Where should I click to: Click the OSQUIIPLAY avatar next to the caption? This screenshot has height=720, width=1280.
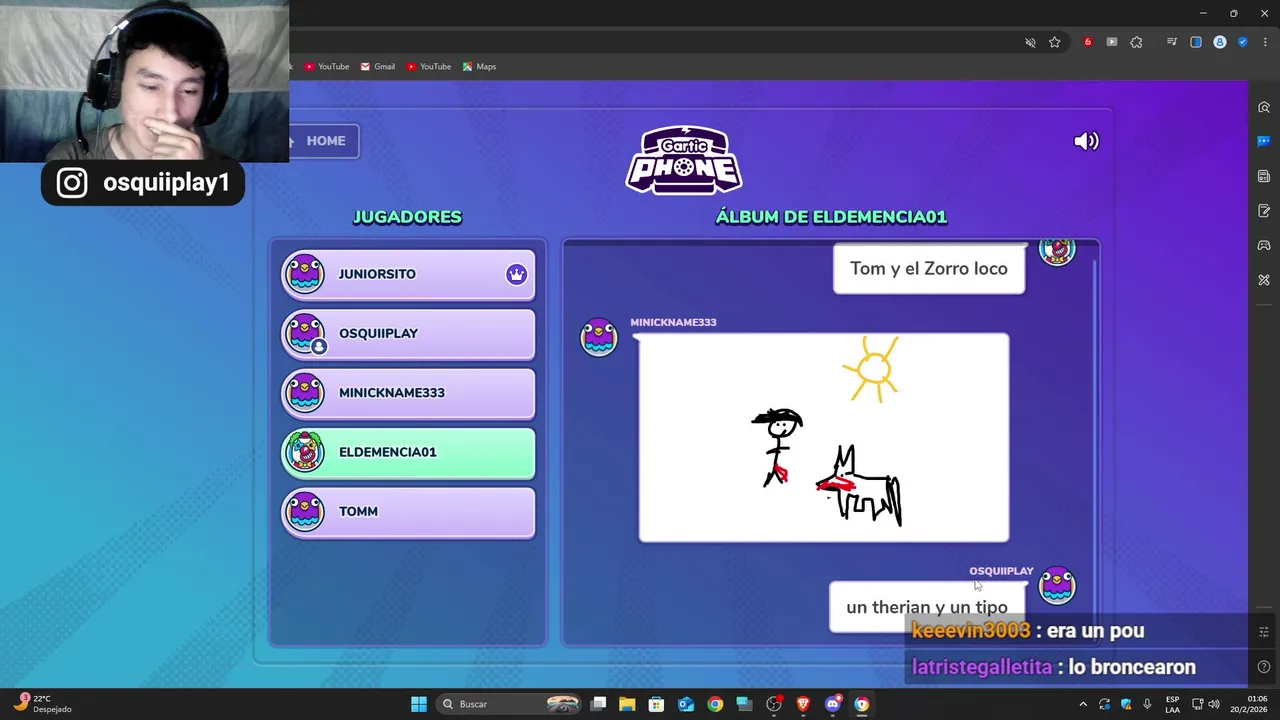click(1057, 586)
